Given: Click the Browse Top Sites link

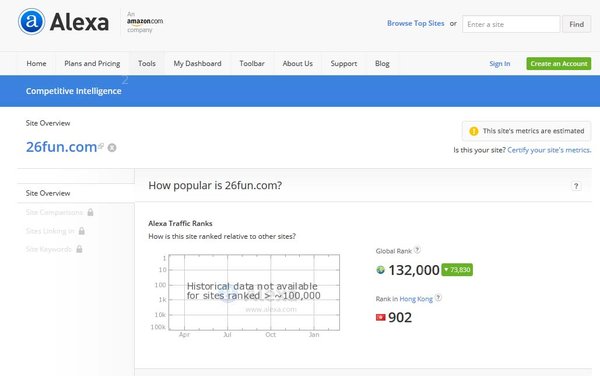Looking at the screenshot, I should click(416, 23).
